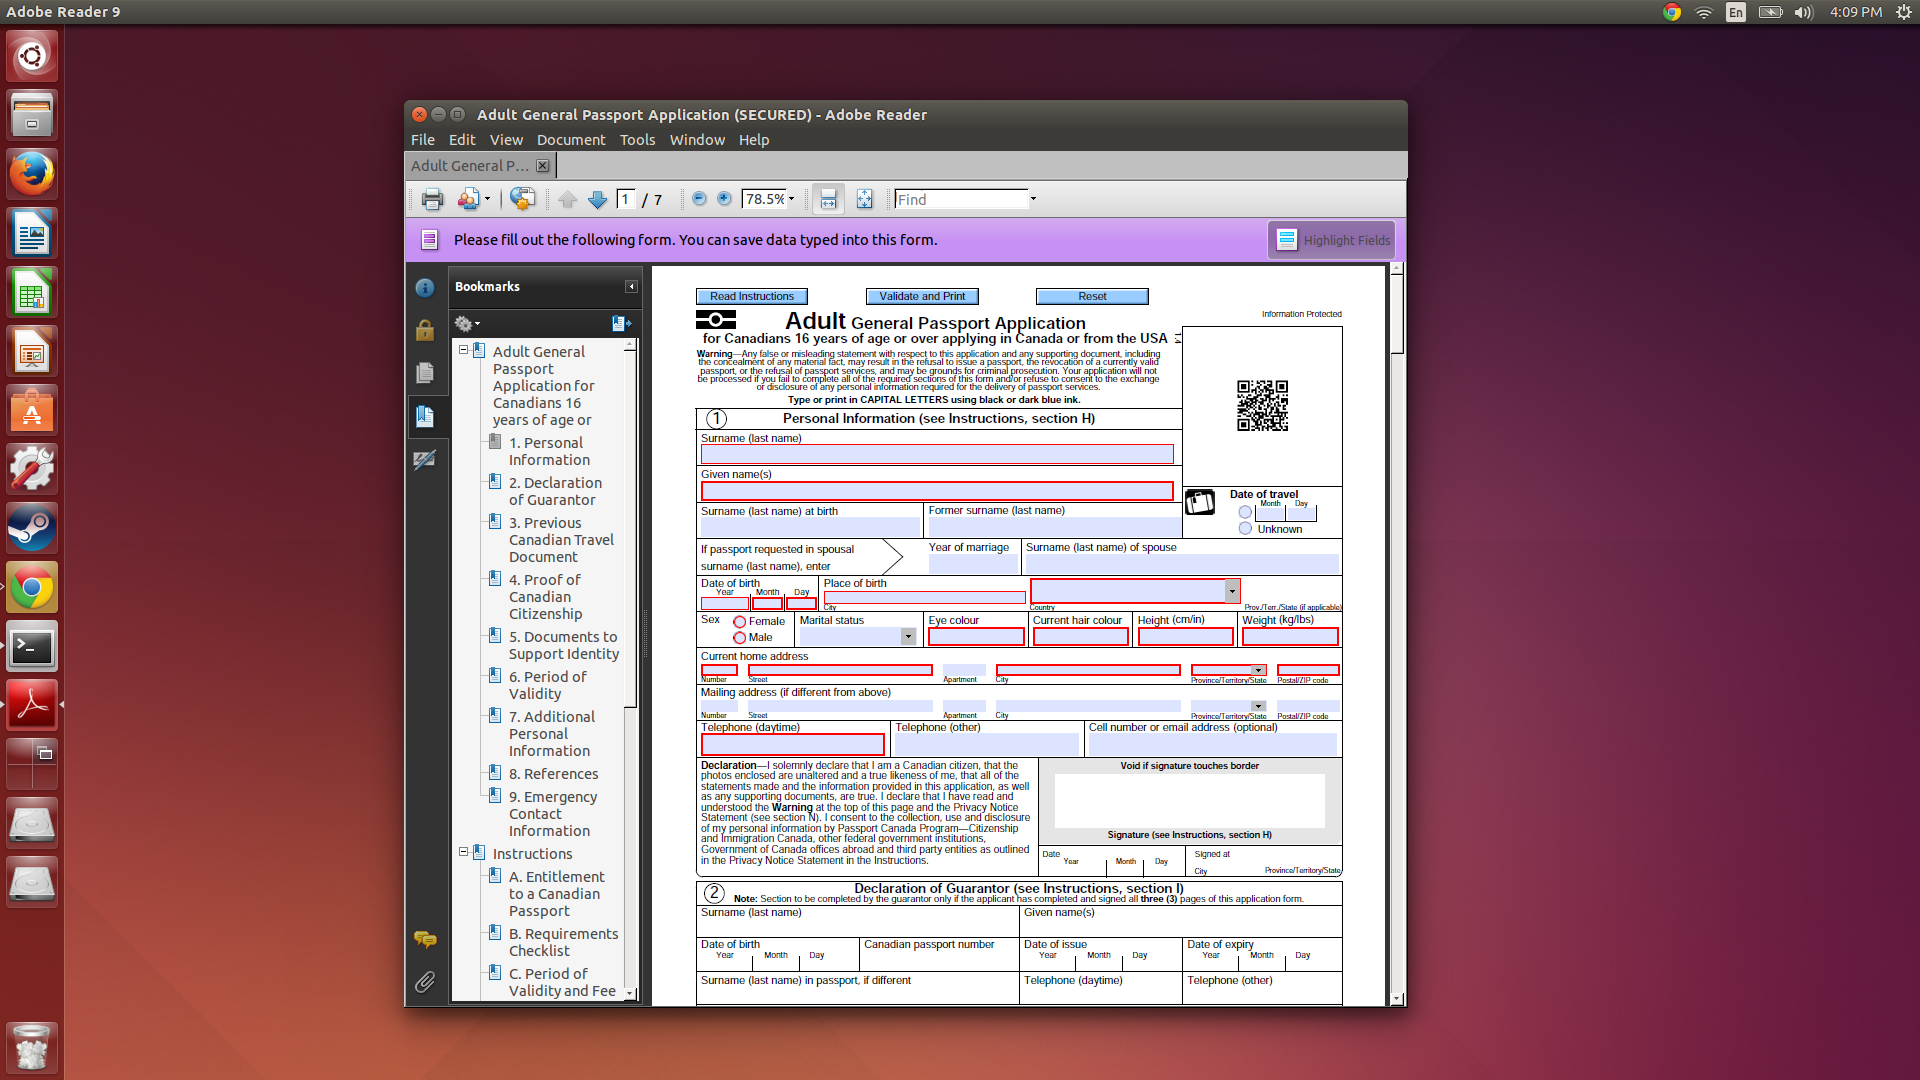Click the Email/Send icon in toolbar
This screenshot has width=1920, height=1080.
[x=468, y=199]
